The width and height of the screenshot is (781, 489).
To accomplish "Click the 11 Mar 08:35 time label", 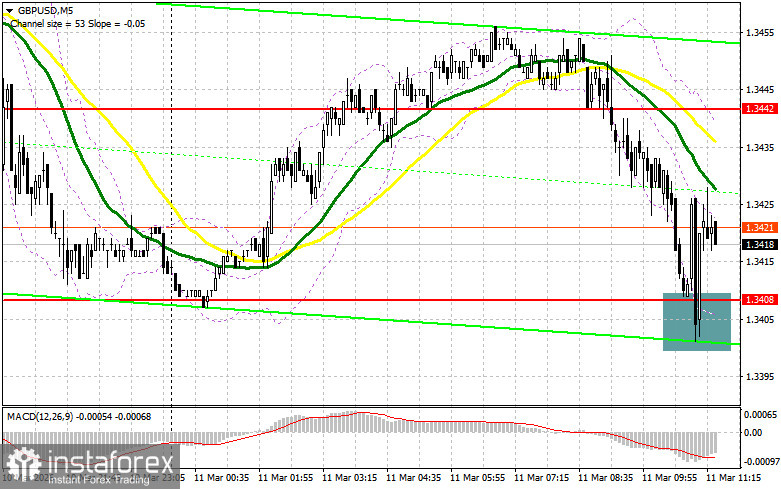I will coord(606,478).
